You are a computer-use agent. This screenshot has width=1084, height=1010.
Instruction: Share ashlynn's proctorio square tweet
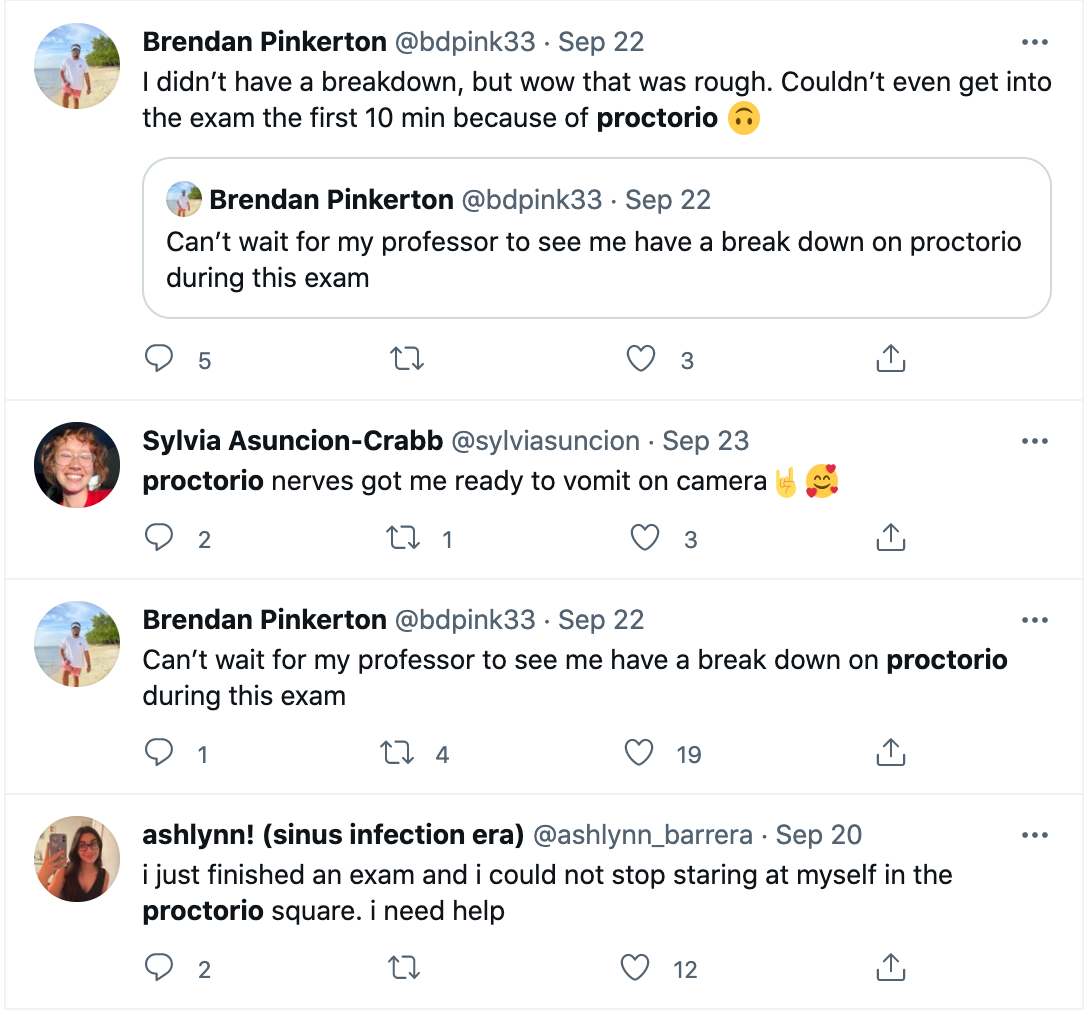click(890, 967)
